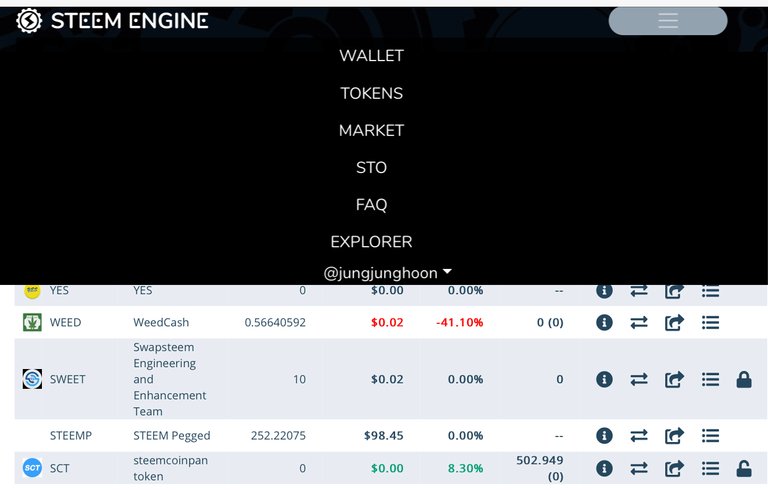Collapse the hamburger navigation menu
The image size is (768, 490).
click(x=668, y=21)
